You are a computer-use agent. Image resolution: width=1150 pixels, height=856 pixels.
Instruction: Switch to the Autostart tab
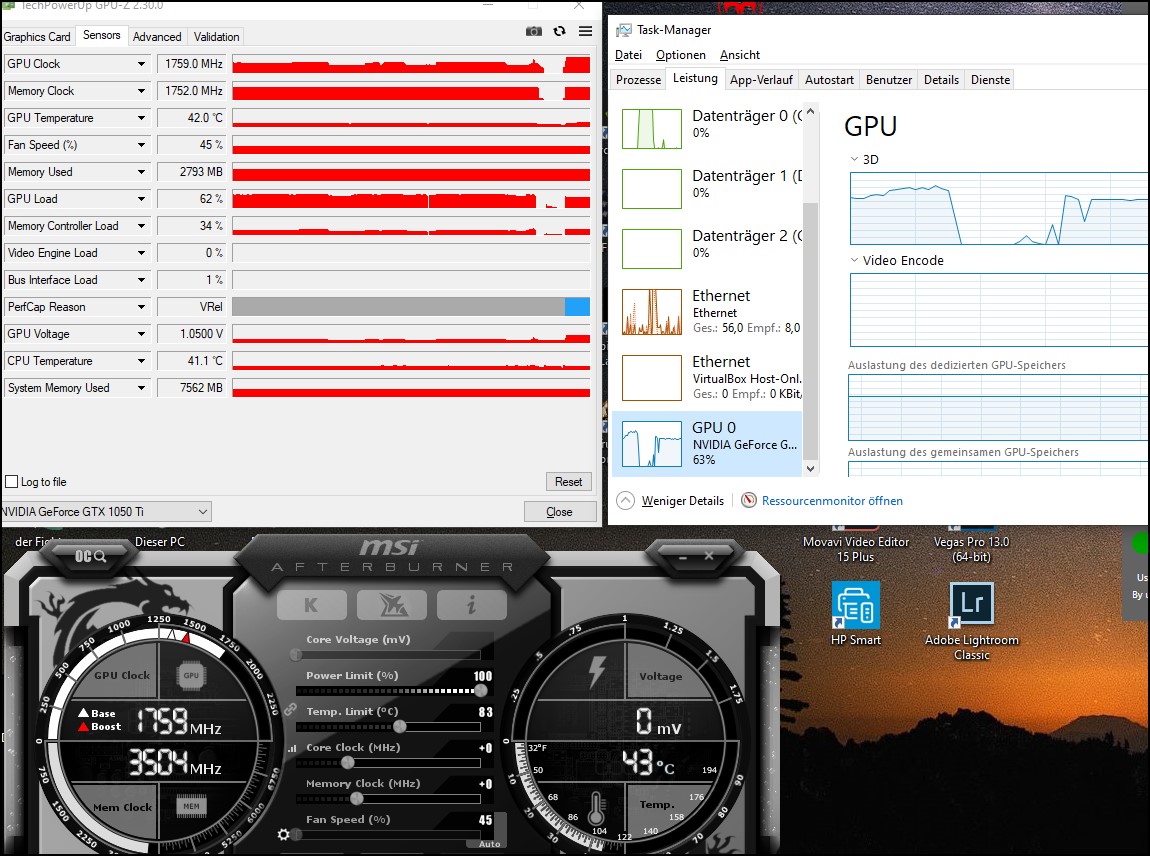(x=829, y=80)
